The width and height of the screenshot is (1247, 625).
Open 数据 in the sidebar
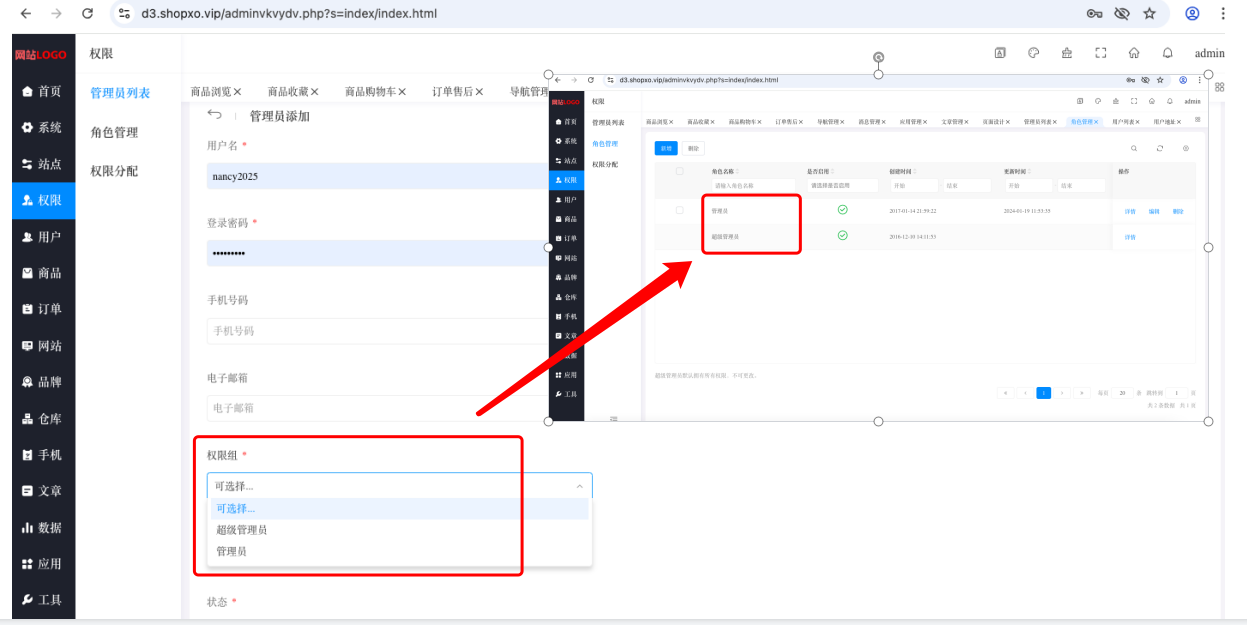[x=42, y=527]
